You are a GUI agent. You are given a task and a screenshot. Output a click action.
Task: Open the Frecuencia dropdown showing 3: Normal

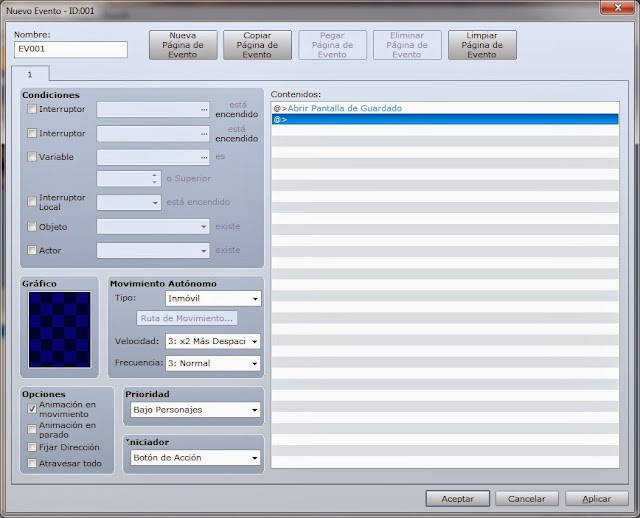click(x=213, y=363)
